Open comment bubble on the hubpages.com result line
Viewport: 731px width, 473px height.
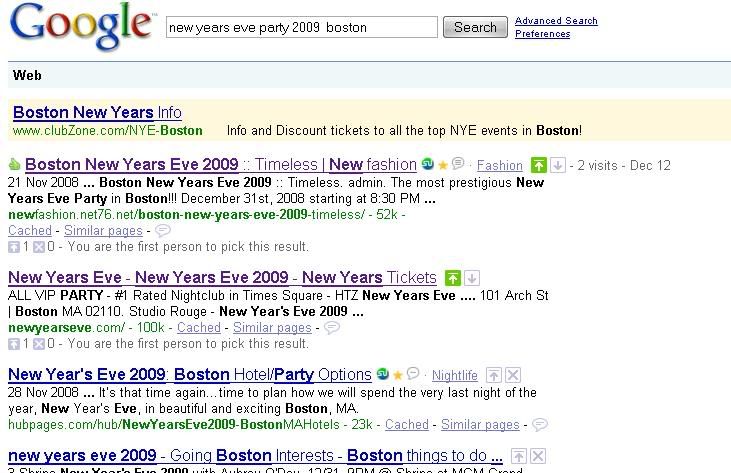click(540, 425)
